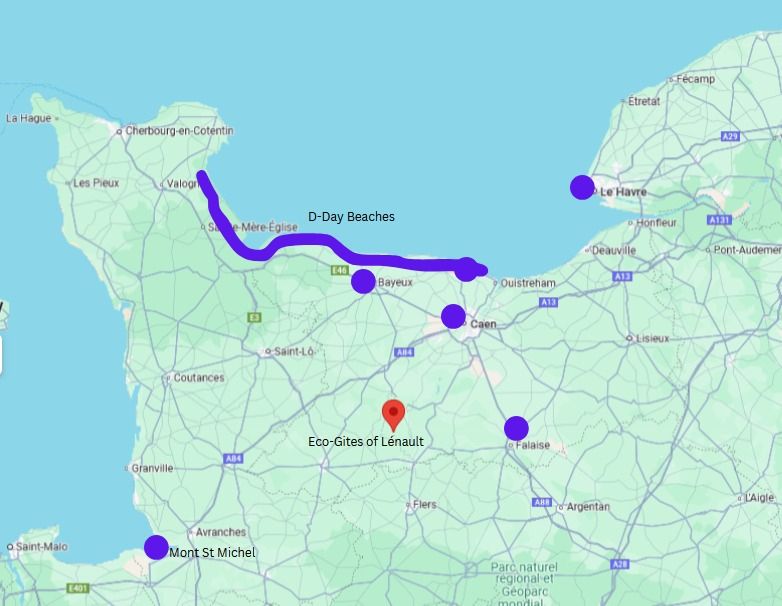
Task: Click the purple marker at Bayeux
Action: (x=364, y=281)
